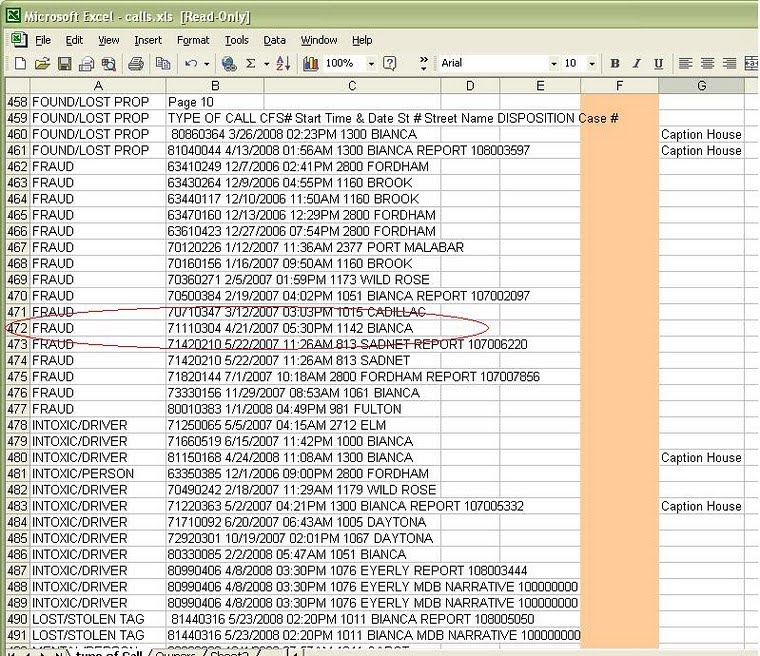Copy the selection with the Copy icon
Viewport: 760px width, 656px height.
click(163, 64)
